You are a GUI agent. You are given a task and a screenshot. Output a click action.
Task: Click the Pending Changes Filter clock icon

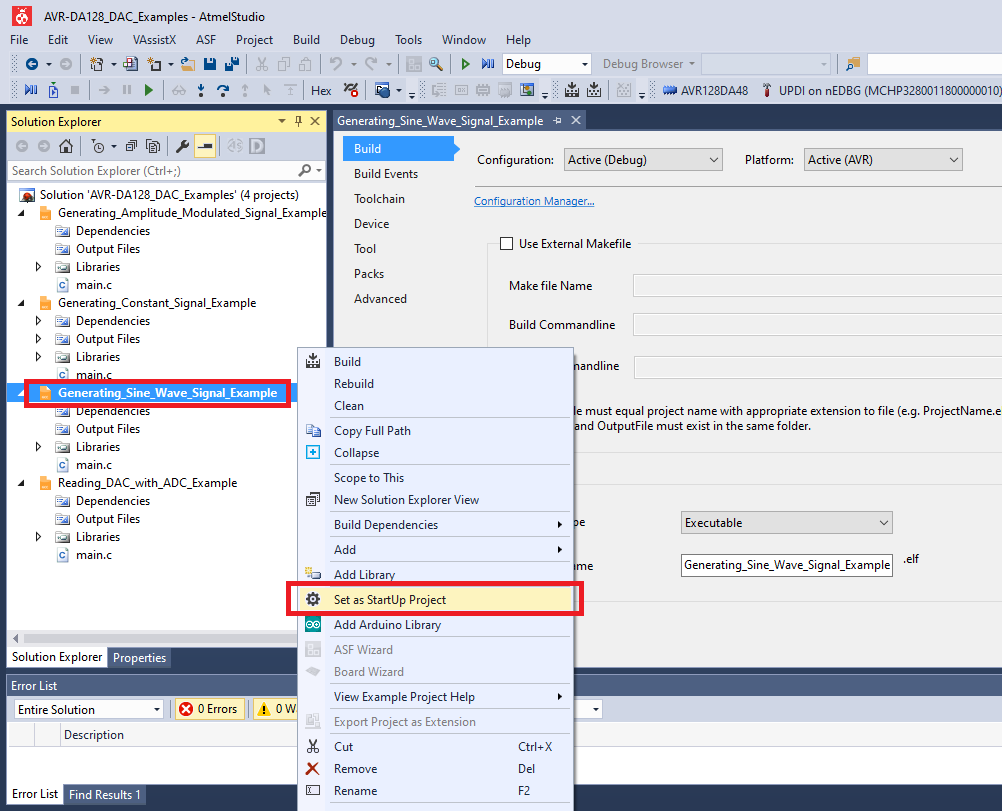coord(98,146)
